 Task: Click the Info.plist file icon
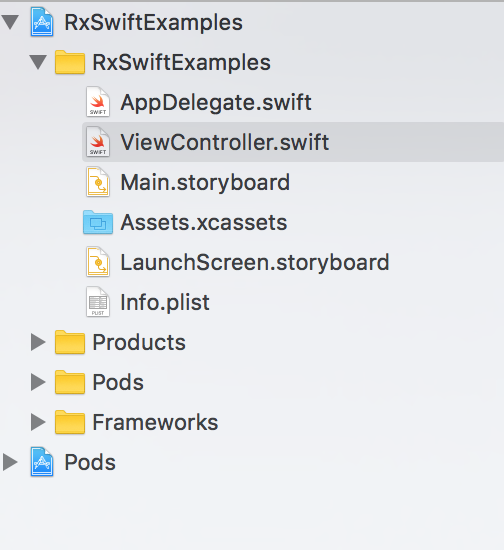98,302
